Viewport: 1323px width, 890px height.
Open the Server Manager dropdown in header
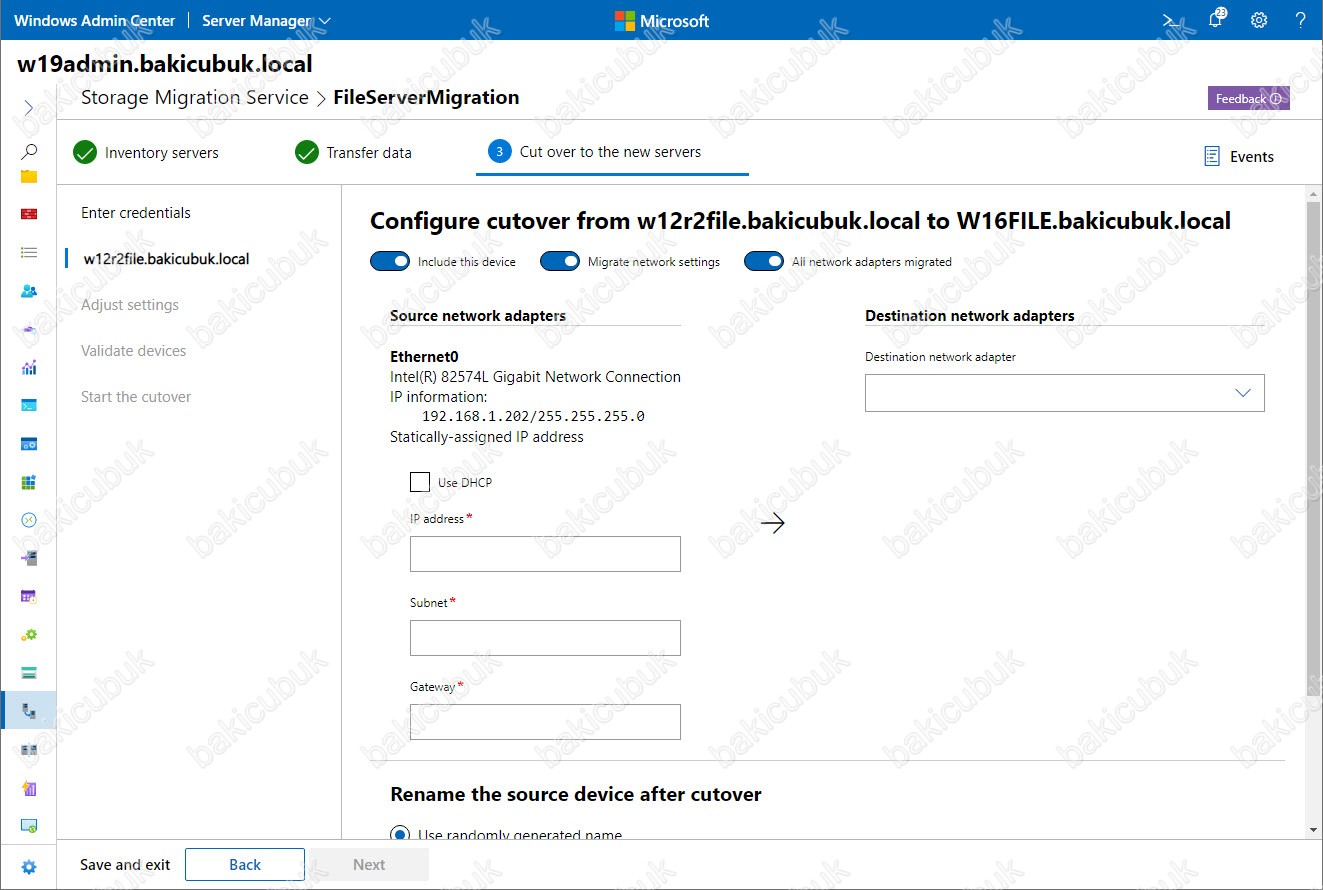click(266, 20)
